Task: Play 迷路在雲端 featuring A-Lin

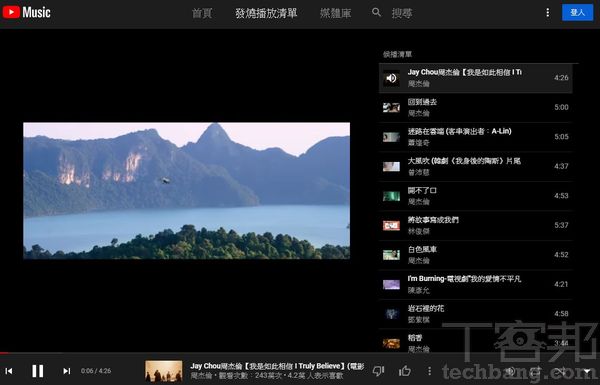Action: tap(459, 131)
